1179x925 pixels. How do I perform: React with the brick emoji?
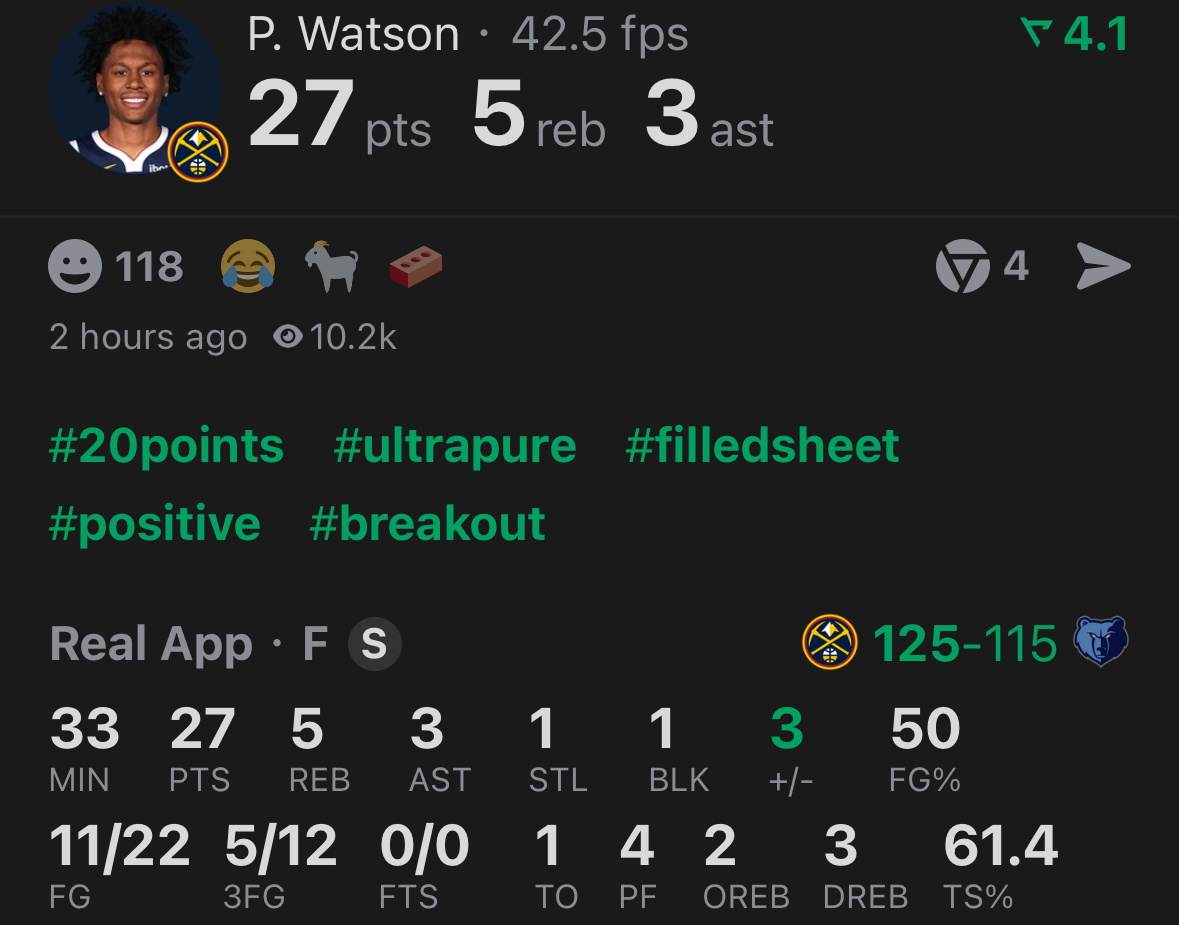click(x=416, y=266)
